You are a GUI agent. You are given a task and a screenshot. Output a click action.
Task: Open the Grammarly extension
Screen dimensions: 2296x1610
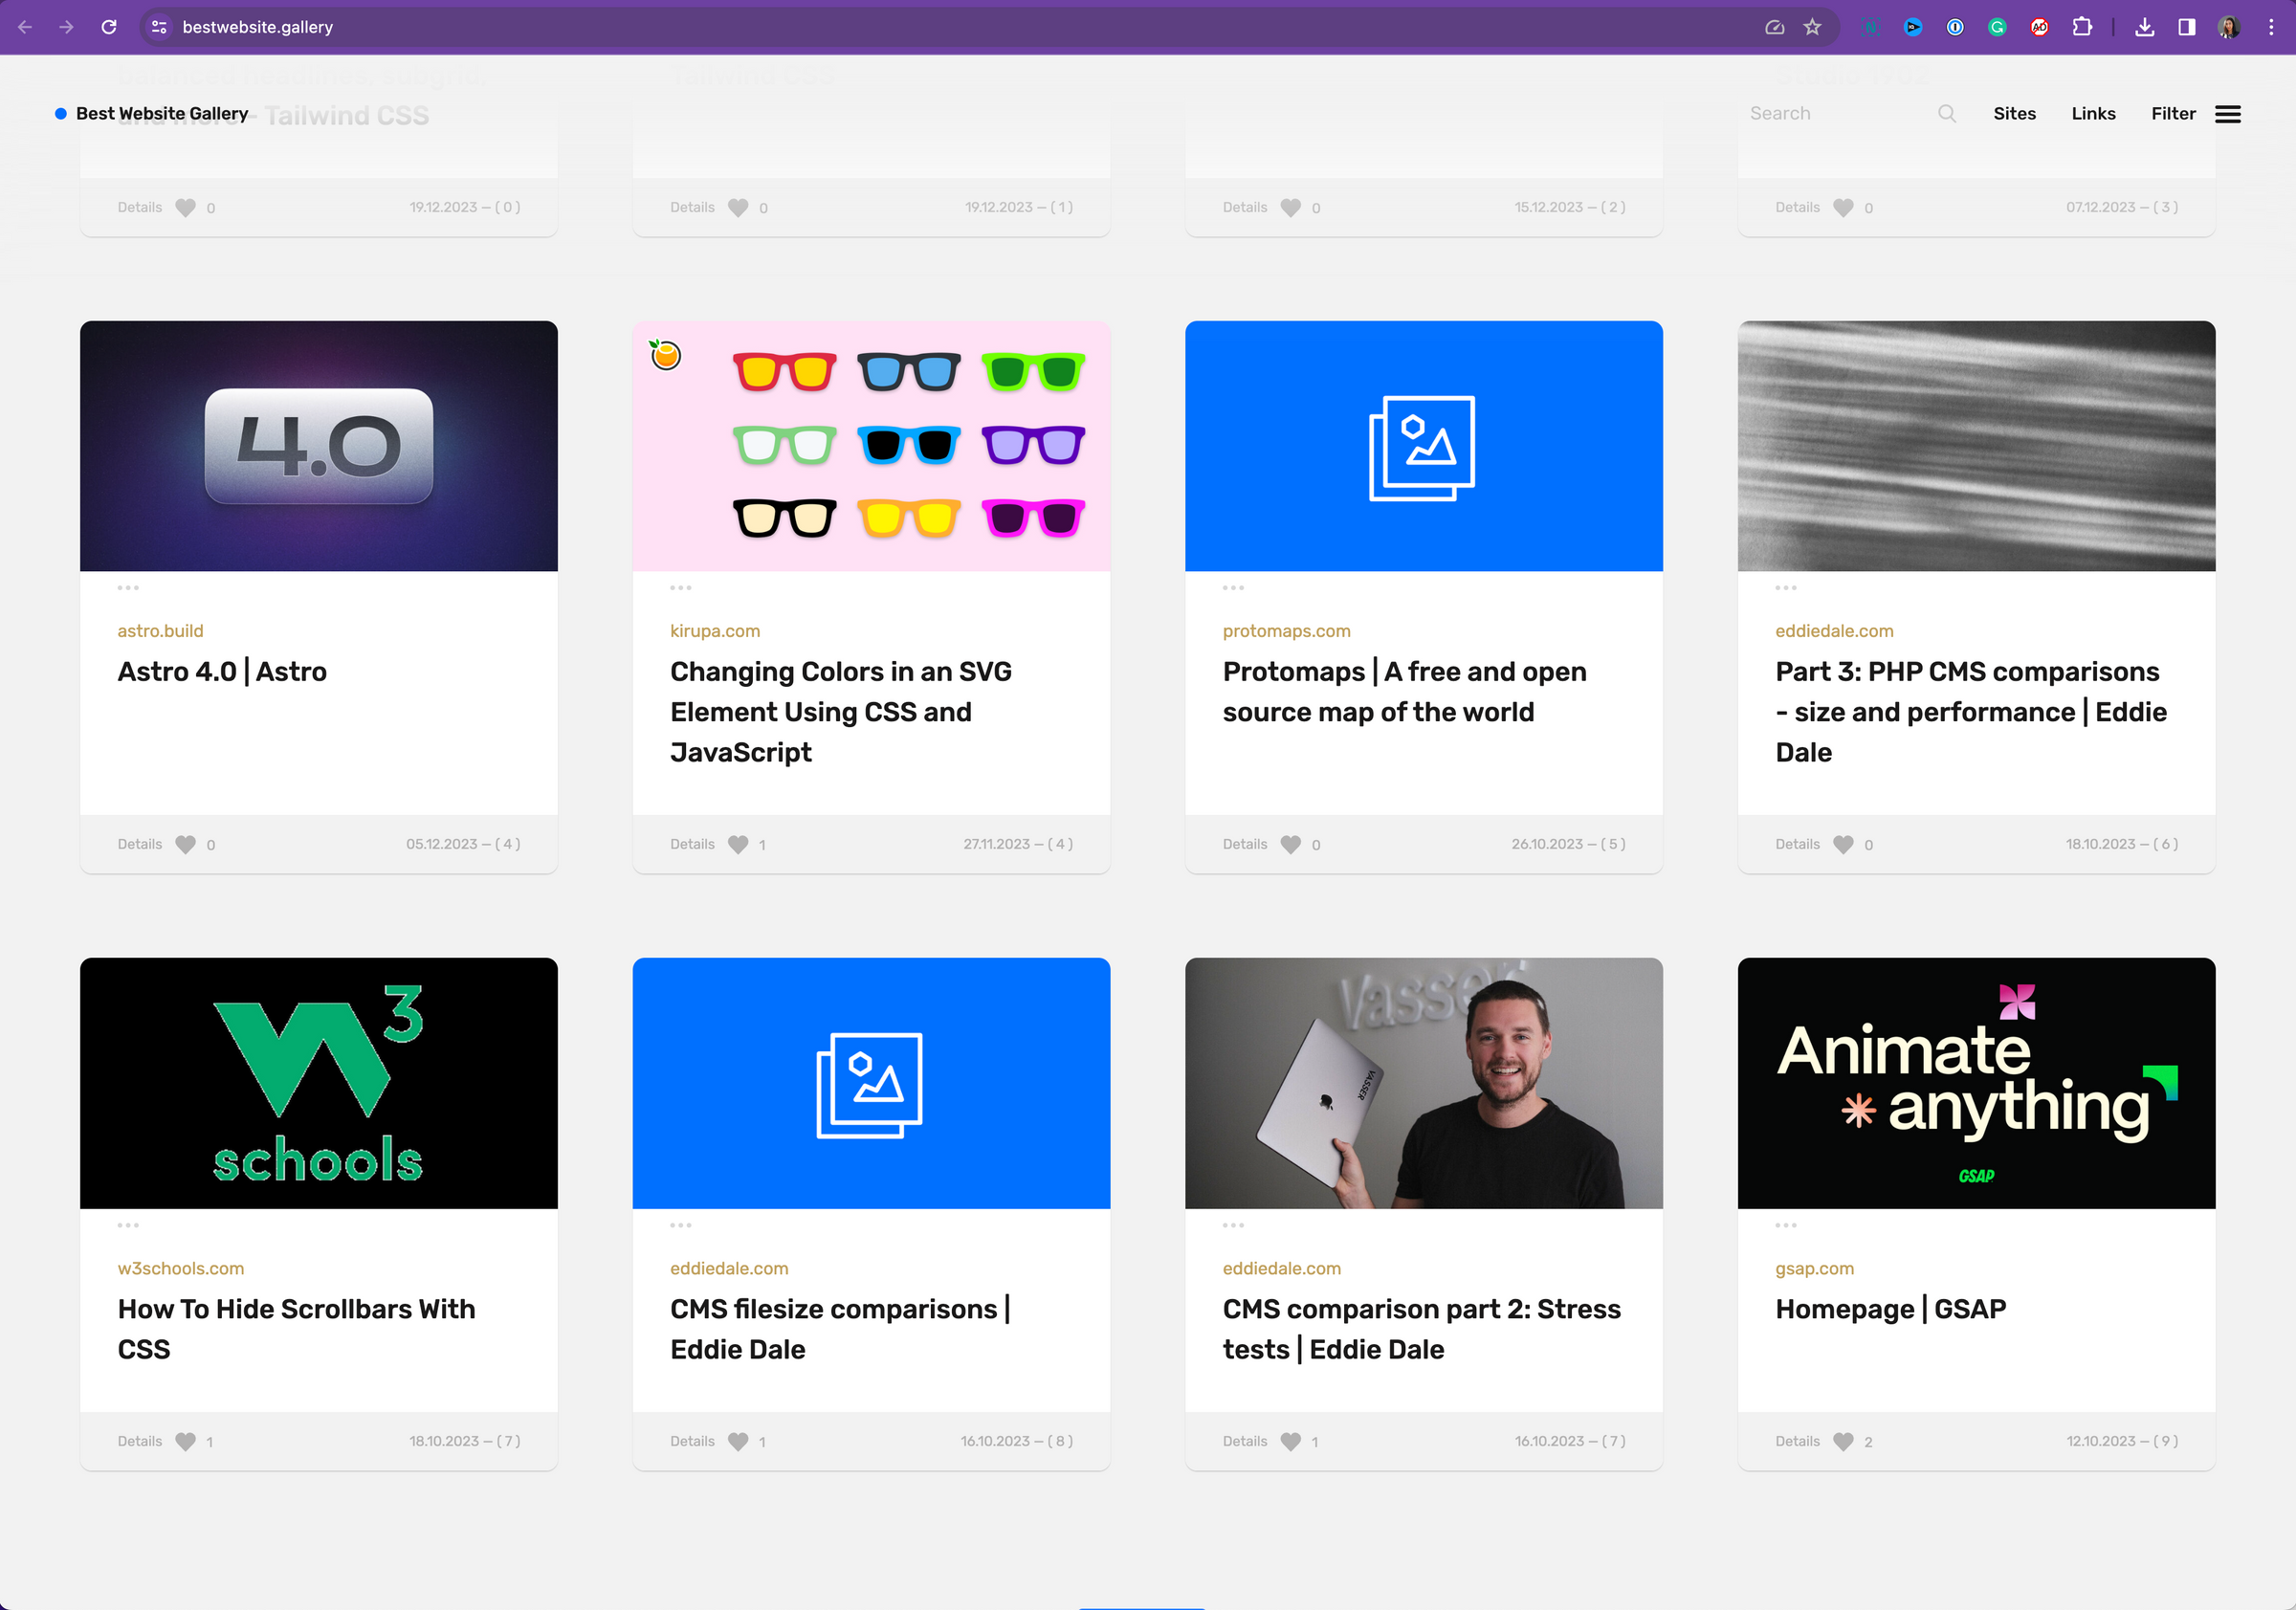click(x=1997, y=27)
